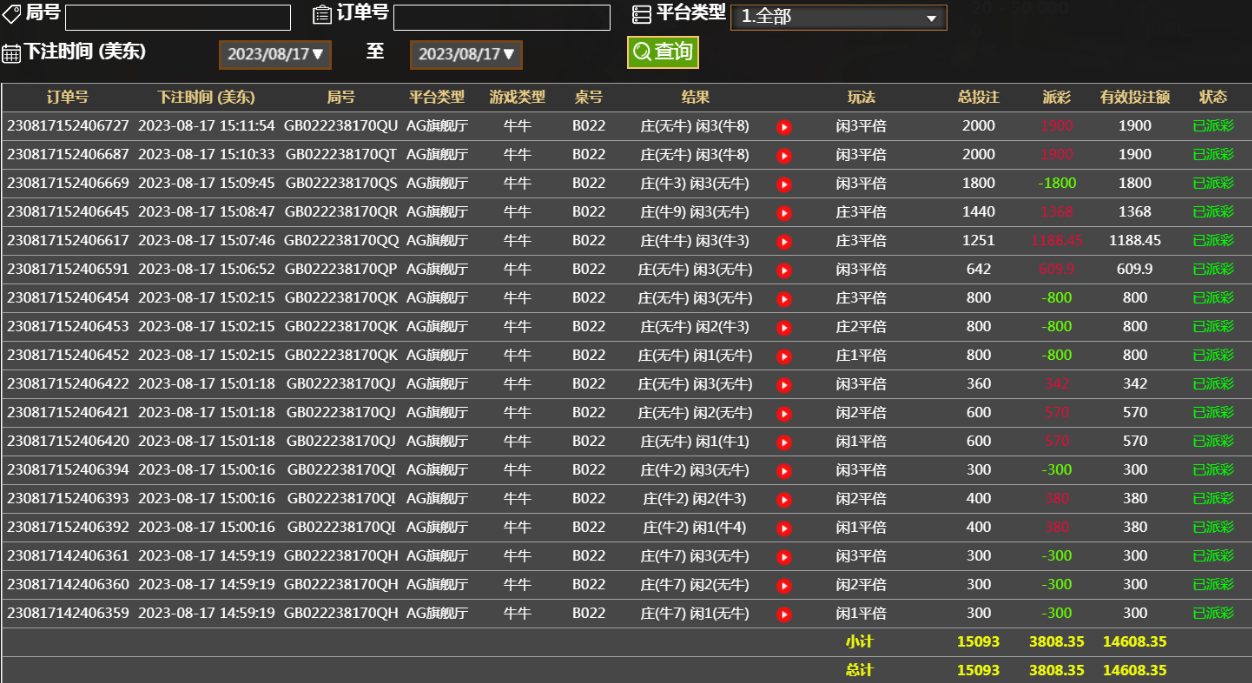The image size is (1252, 683).
Task: Play video replay for order 230817152406669
Action: [x=784, y=184]
